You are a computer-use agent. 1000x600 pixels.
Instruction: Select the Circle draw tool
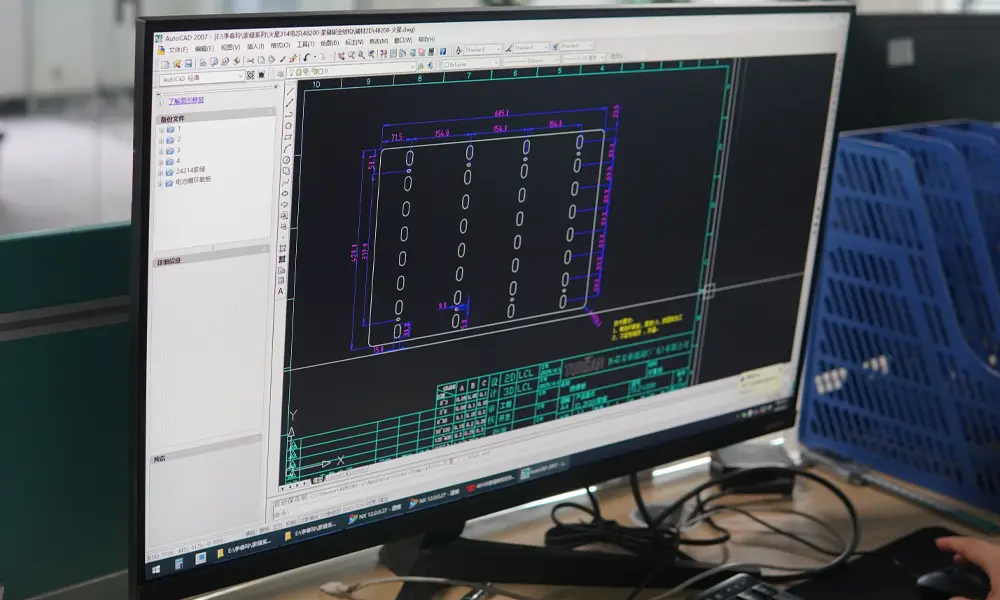(x=287, y=148)
